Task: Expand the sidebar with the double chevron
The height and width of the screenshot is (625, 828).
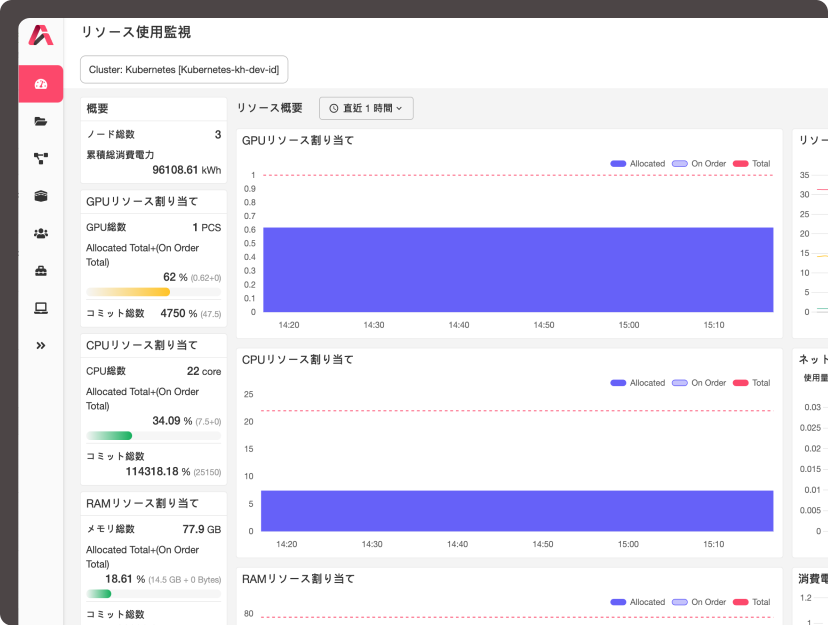Action: 40,345
